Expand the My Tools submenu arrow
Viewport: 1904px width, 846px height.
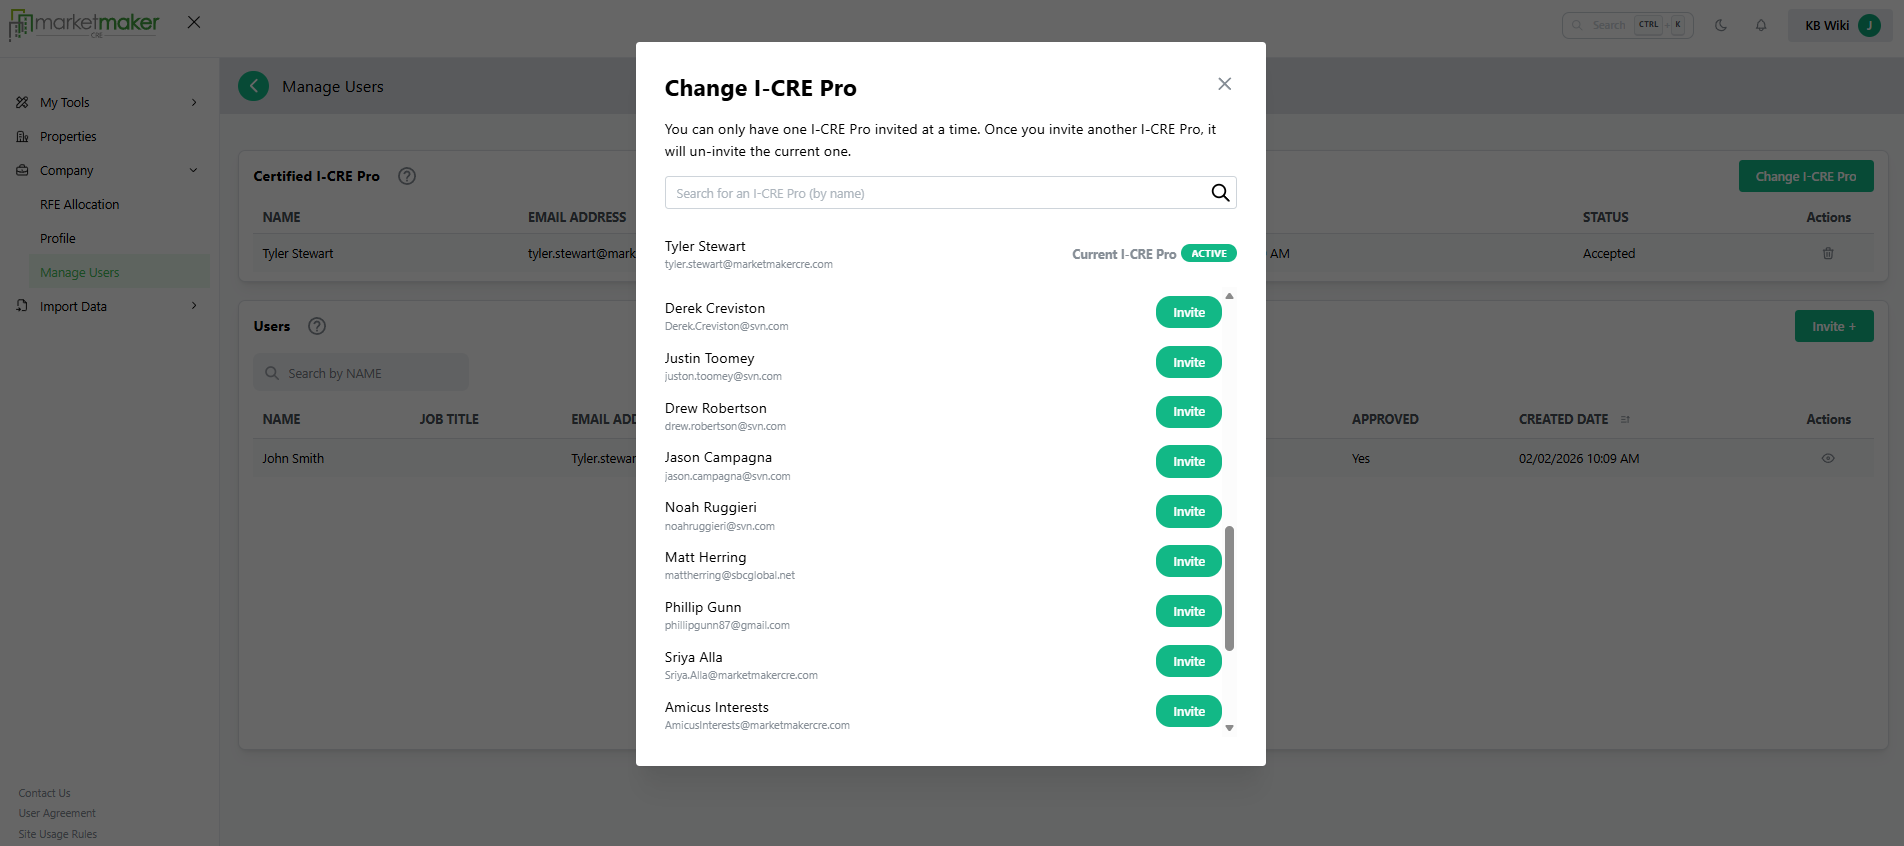[192, 102]
